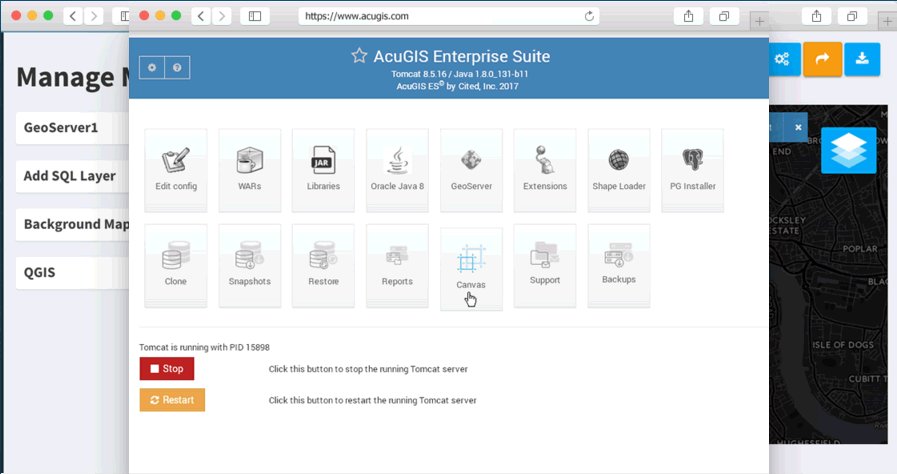Open the Clone tile

coord(176,265)
